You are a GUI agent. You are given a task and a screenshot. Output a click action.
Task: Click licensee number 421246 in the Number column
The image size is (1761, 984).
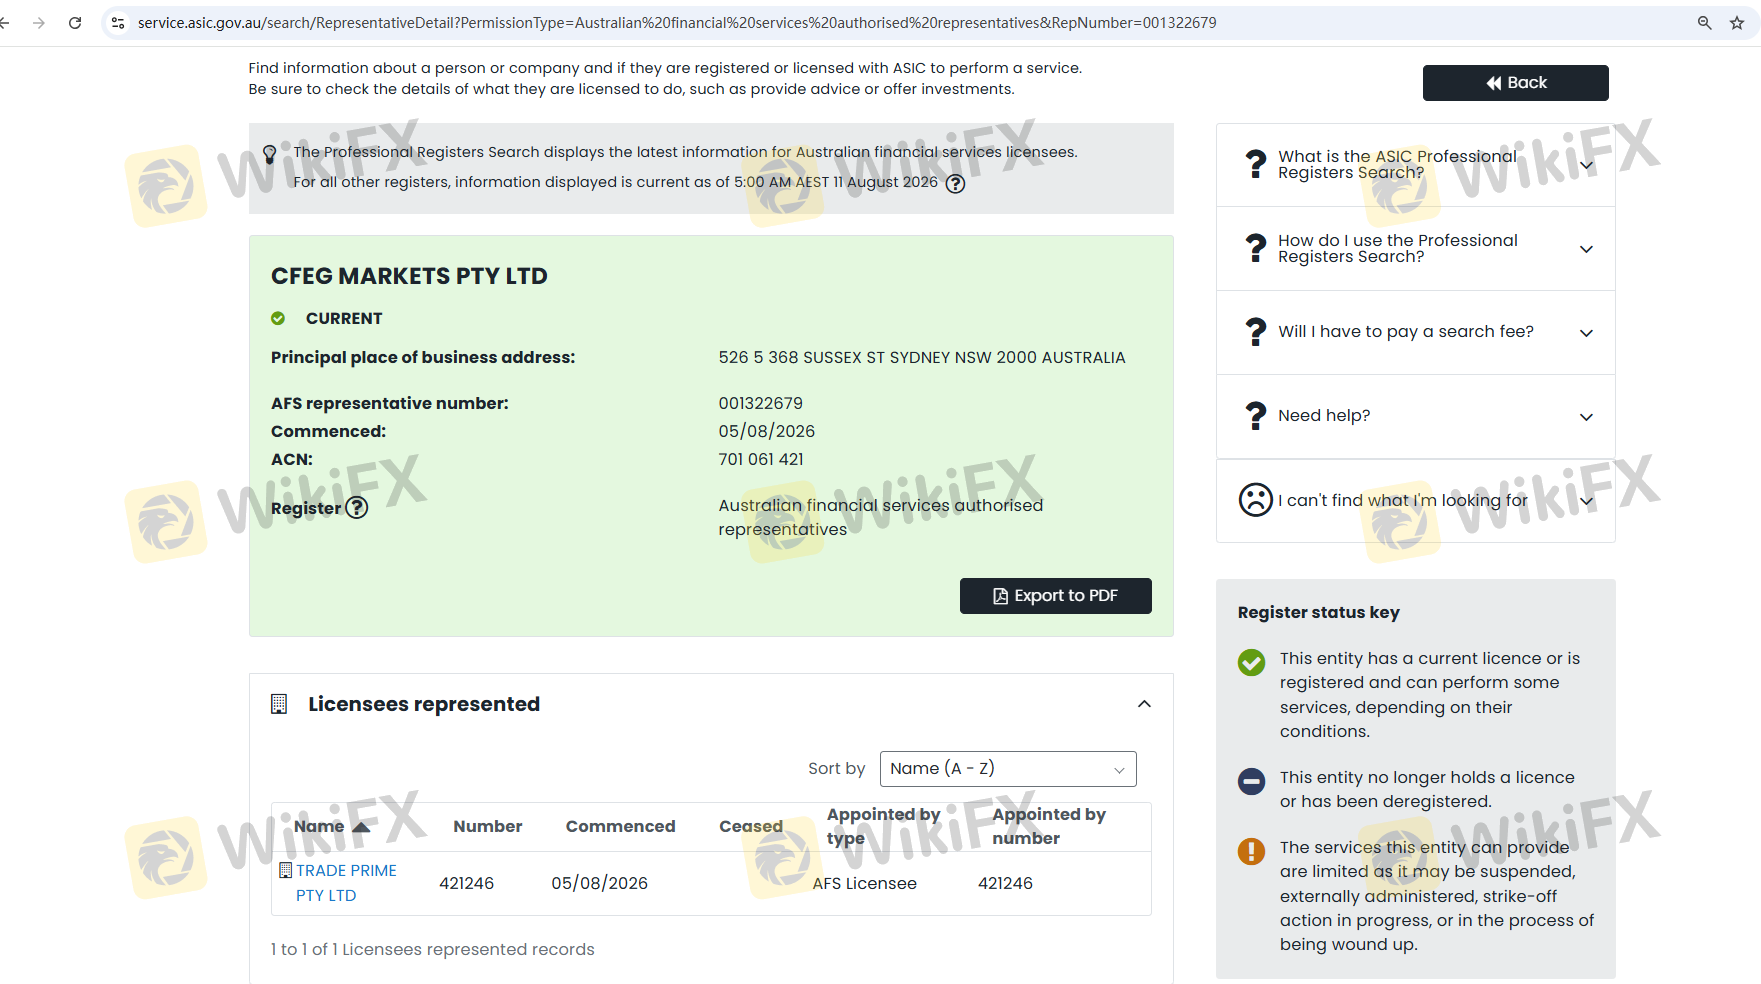click(467, 884)
